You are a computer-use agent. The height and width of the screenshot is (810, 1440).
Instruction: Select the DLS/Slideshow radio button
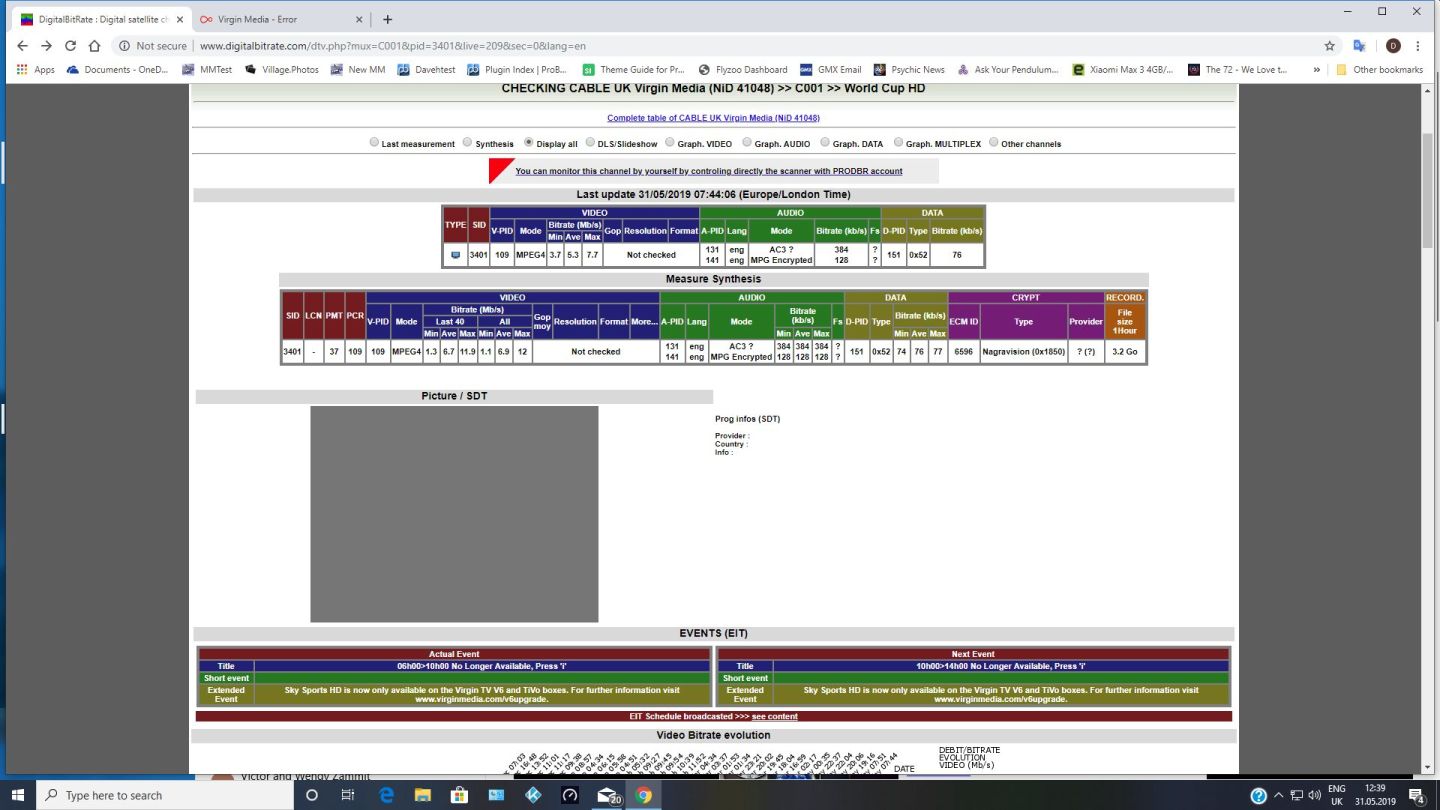click(590, 143)
